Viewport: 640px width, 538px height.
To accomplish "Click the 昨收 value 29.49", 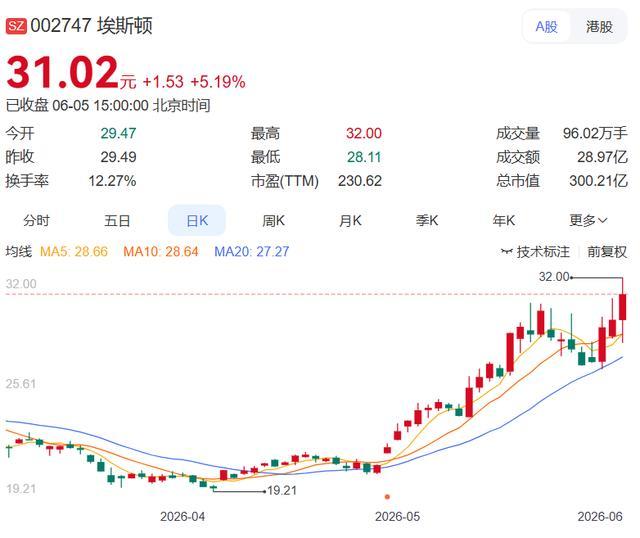I will (118, 157).
